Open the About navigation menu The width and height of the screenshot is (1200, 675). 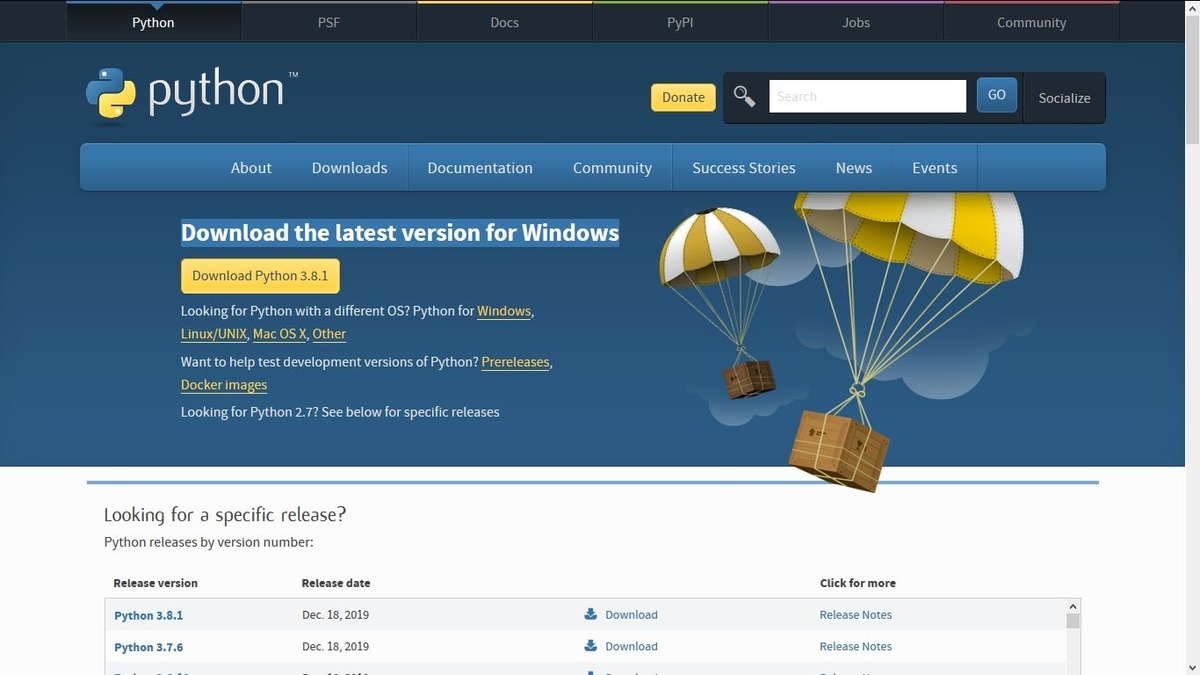[x=251, y=168]
